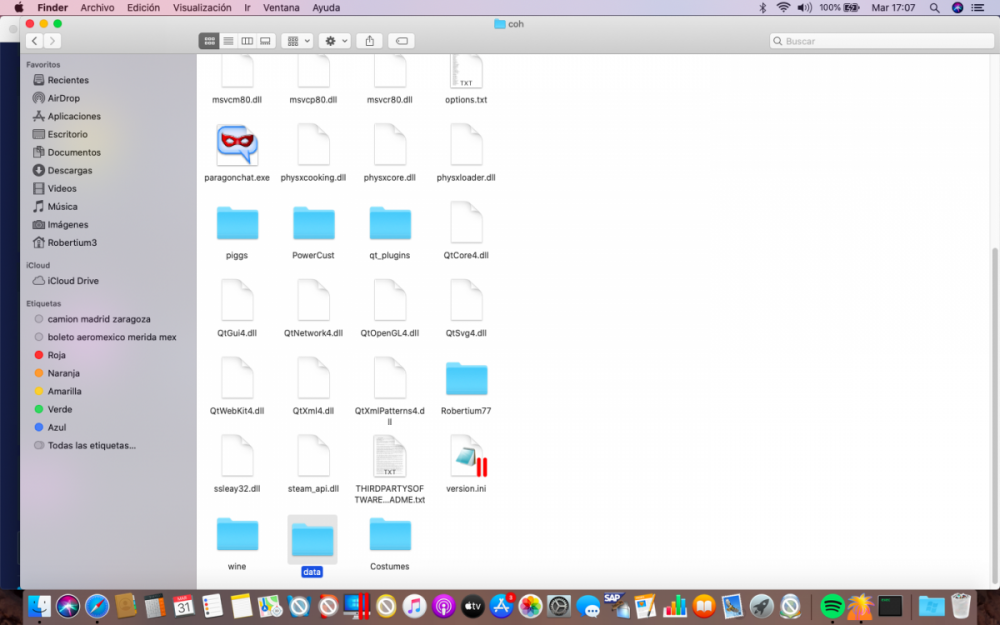
Task: Switch to icon view in toolbar
Action: (x=209, y=41)
